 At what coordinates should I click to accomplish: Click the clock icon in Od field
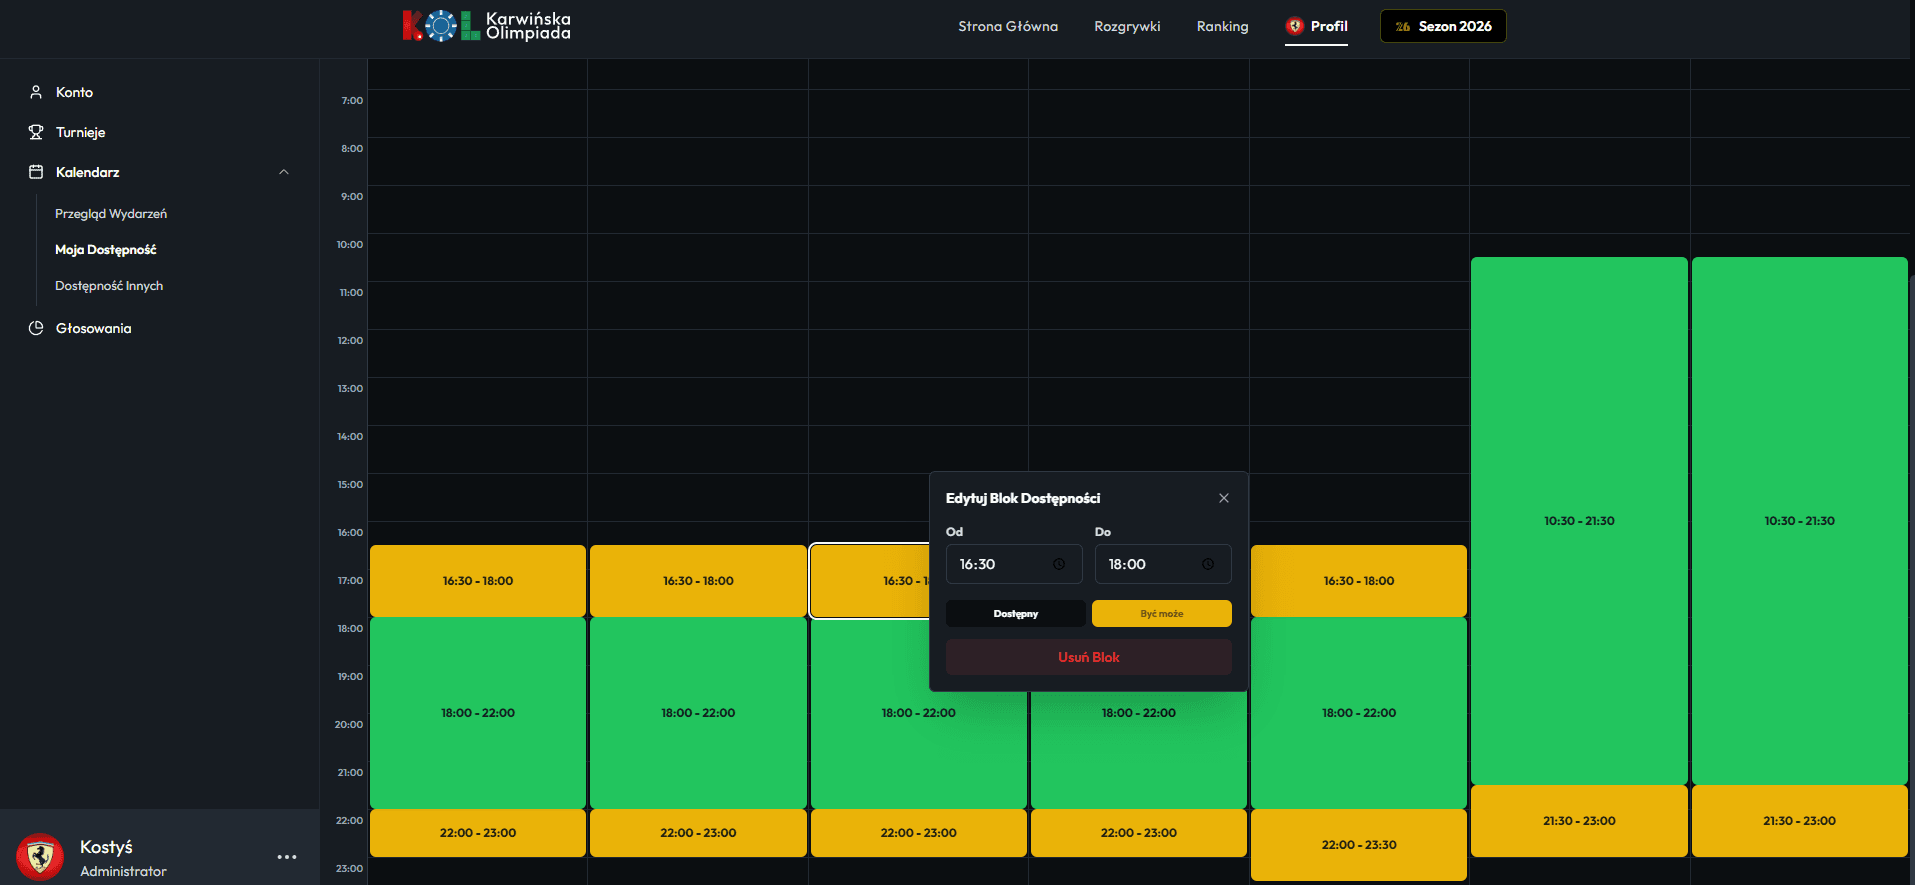(x=1059, y=564)
